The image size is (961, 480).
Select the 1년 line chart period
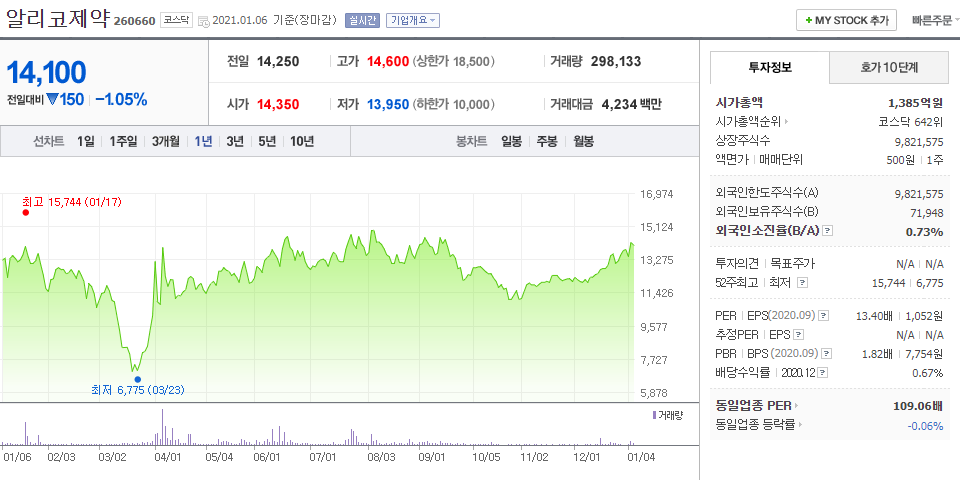coord(203,142)
